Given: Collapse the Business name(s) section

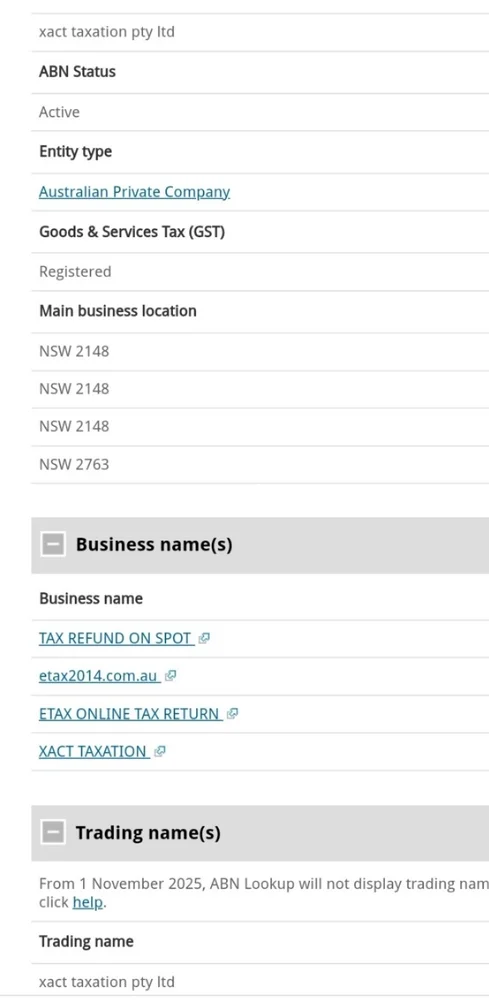Looking at the screenshot, I should click(x=53, y=545).
